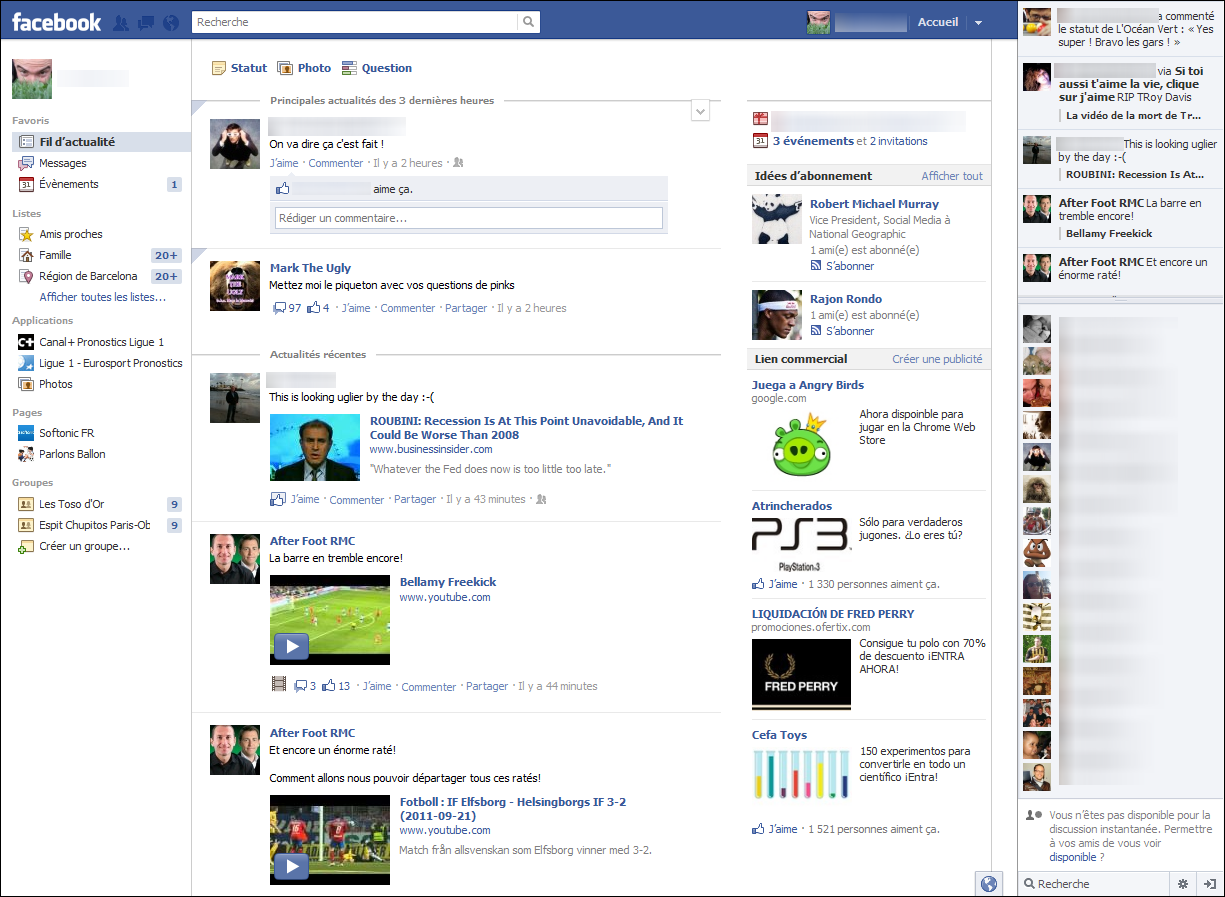Click the Créer une publicité link
The image size is (1225, 897).
point(937,359)
